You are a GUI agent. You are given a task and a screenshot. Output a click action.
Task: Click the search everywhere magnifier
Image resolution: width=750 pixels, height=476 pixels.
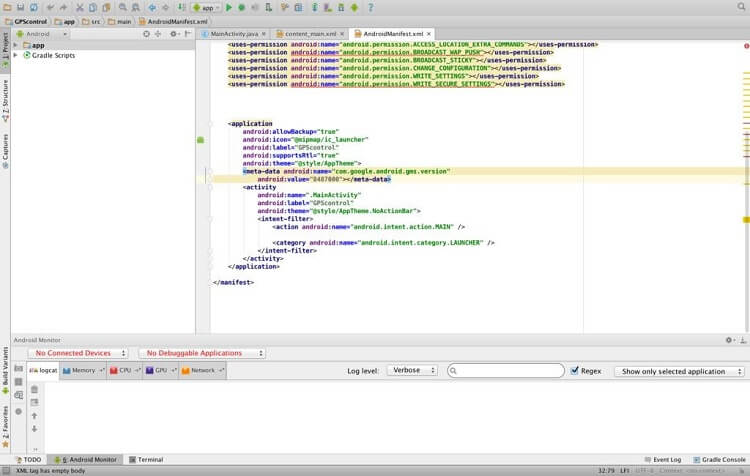(x=741, y=7)
